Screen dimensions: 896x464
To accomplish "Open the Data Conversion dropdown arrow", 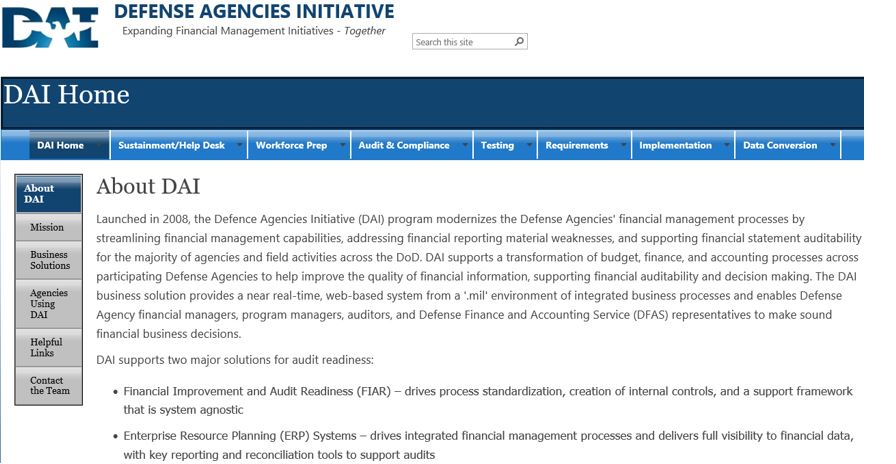I will pos(832,145).
